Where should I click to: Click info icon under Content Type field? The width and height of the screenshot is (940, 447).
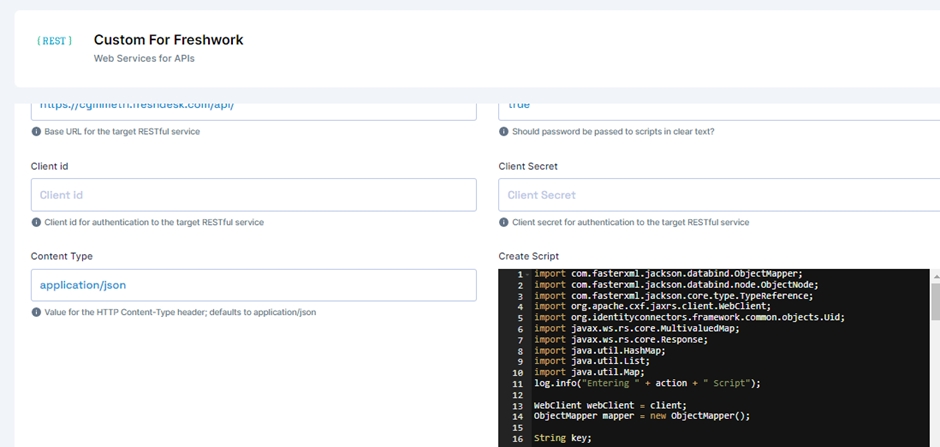[37, 312]
